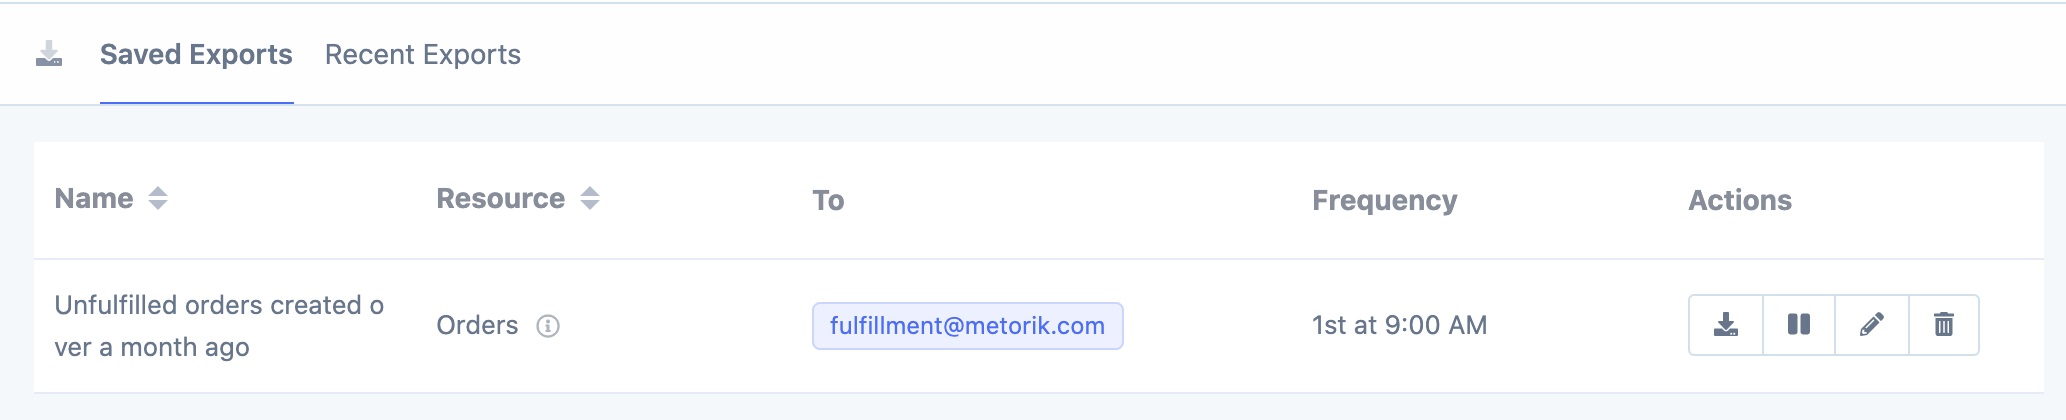The height and width of the screenshot is (420, 2066).
Task: Toggle the sort arrows beside Name
Action: (x=158, y=199)
